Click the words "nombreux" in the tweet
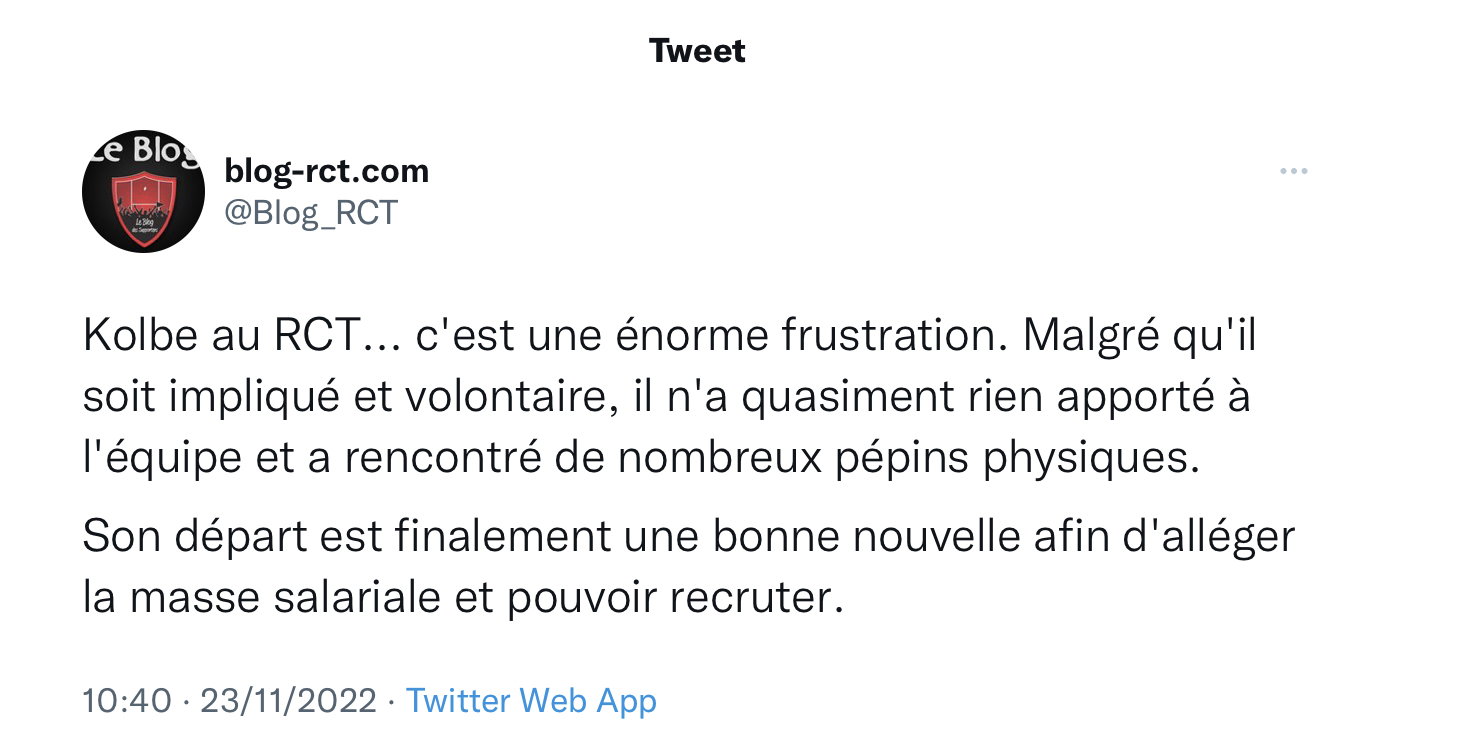This screenshot has width=1468, height=743. click(x=713, y=457)
